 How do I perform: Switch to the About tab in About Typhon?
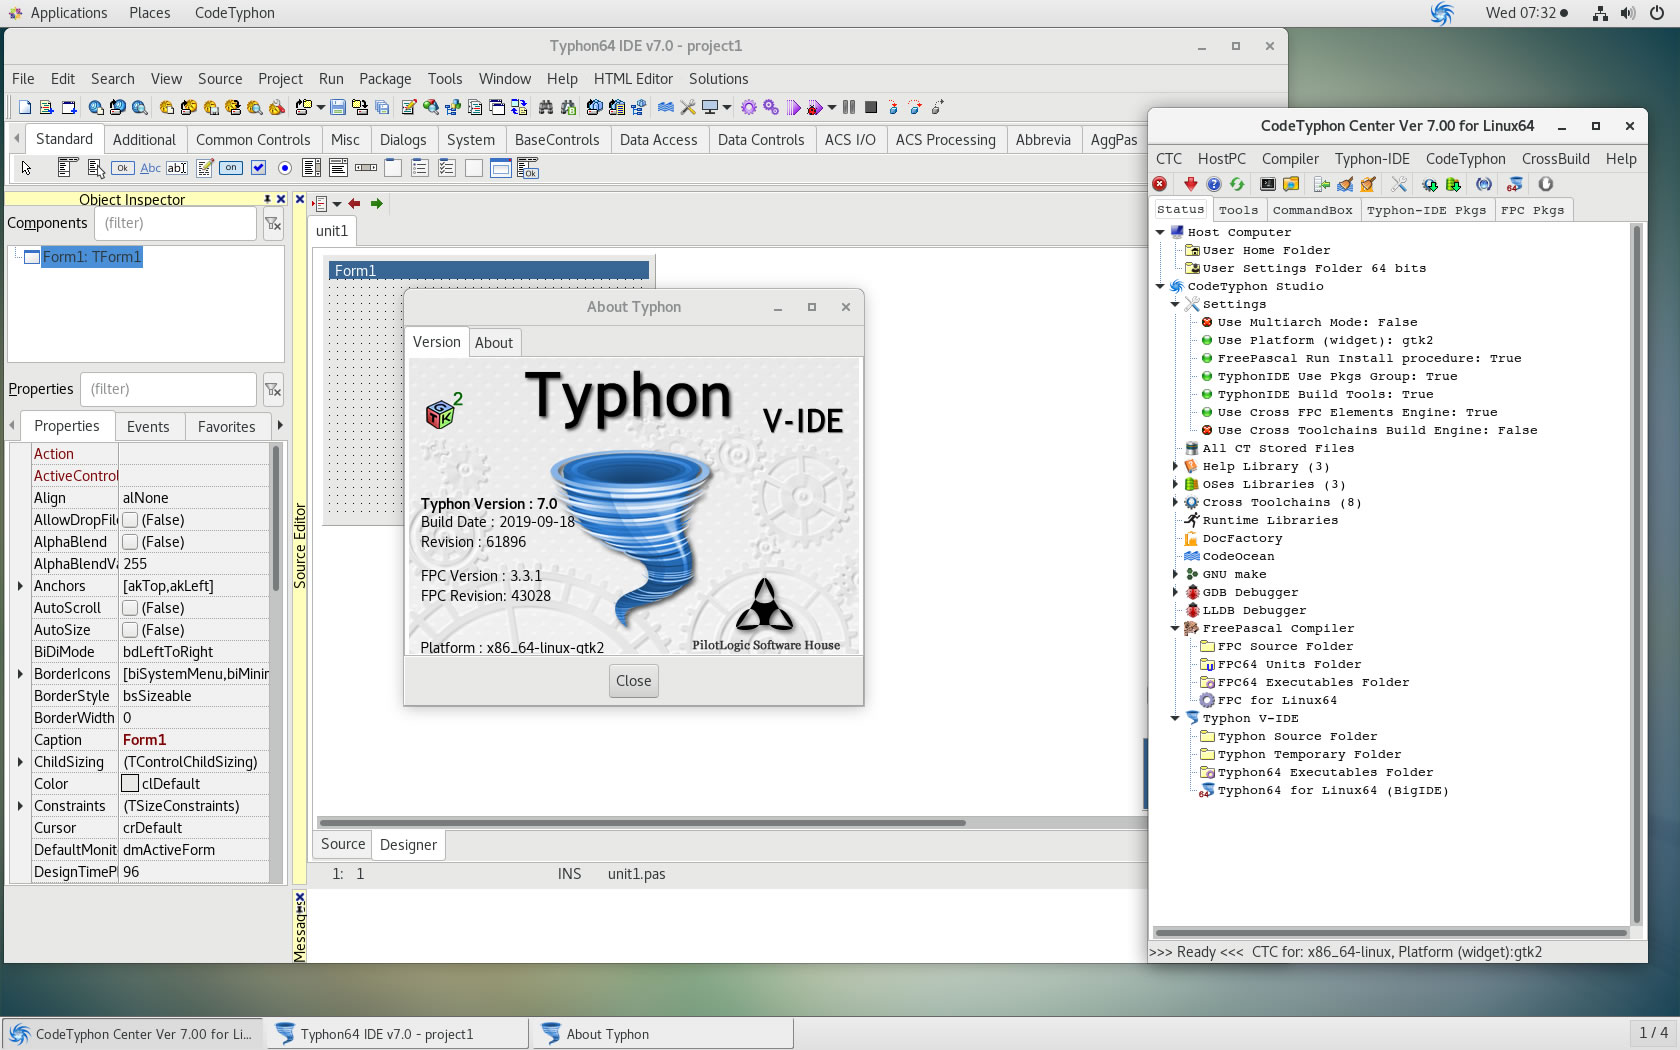(494, 342)
